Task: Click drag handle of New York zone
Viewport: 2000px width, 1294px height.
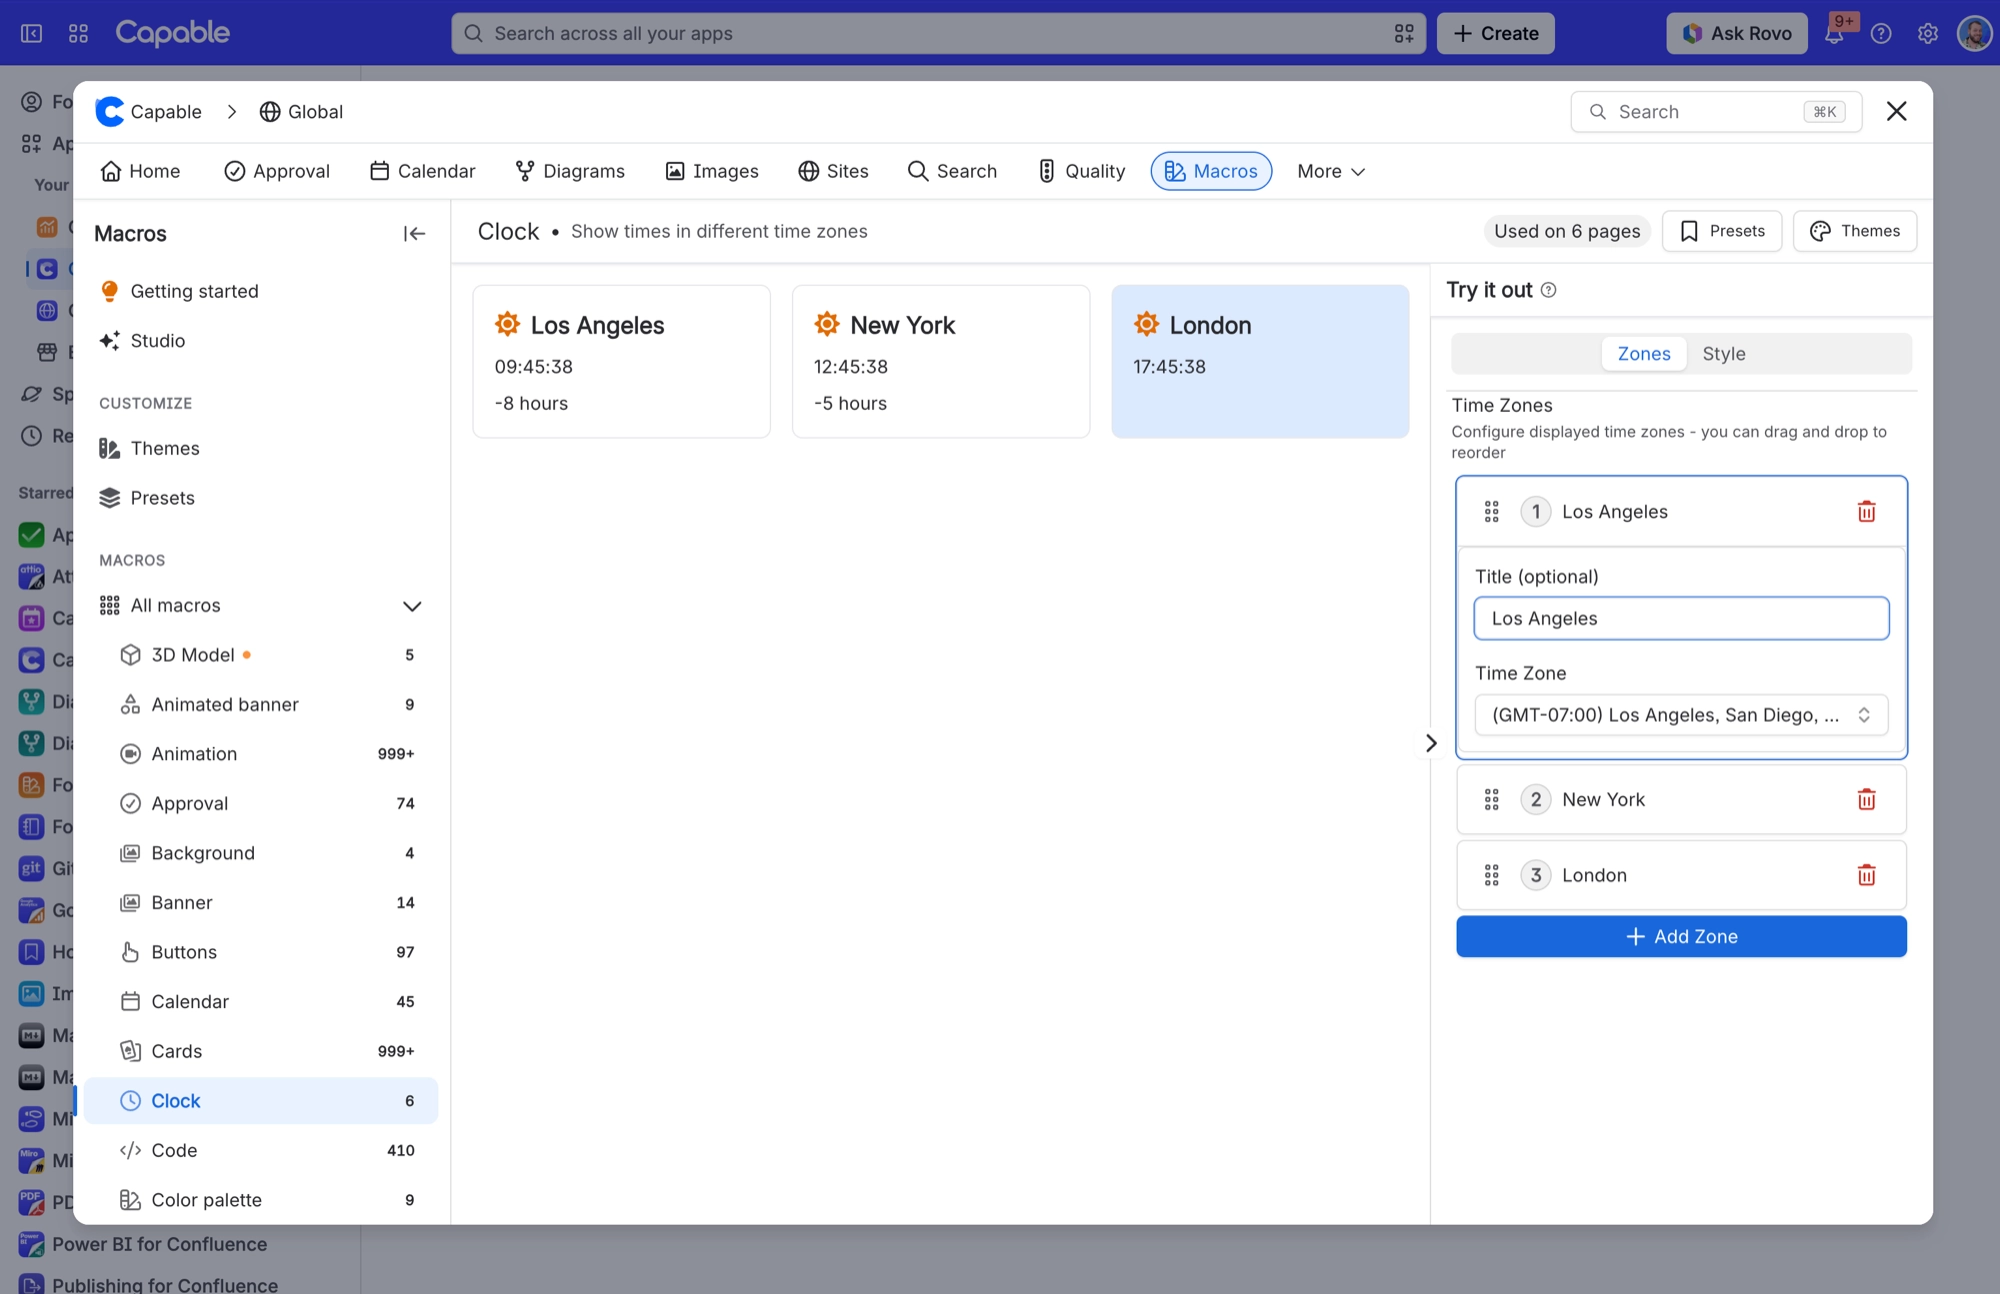Action: click(x=1491, y=800)
